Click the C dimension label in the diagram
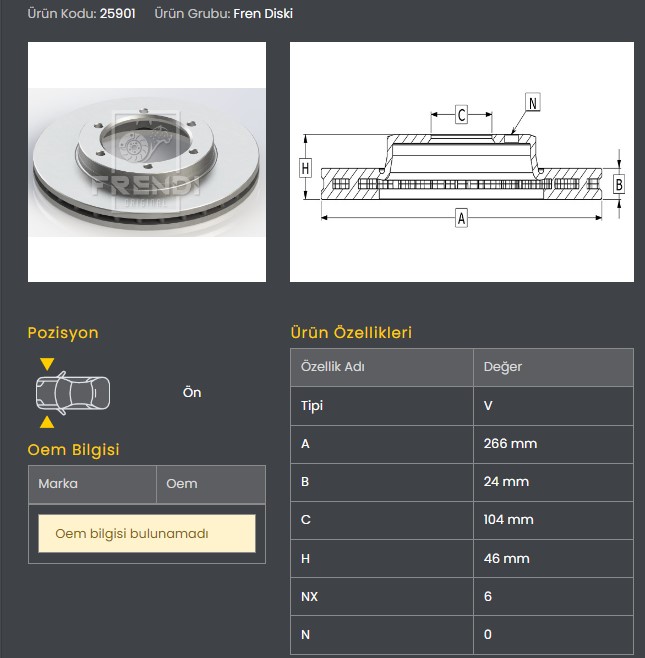The height and width of the screenshot is (658, 645). point(461,115)
